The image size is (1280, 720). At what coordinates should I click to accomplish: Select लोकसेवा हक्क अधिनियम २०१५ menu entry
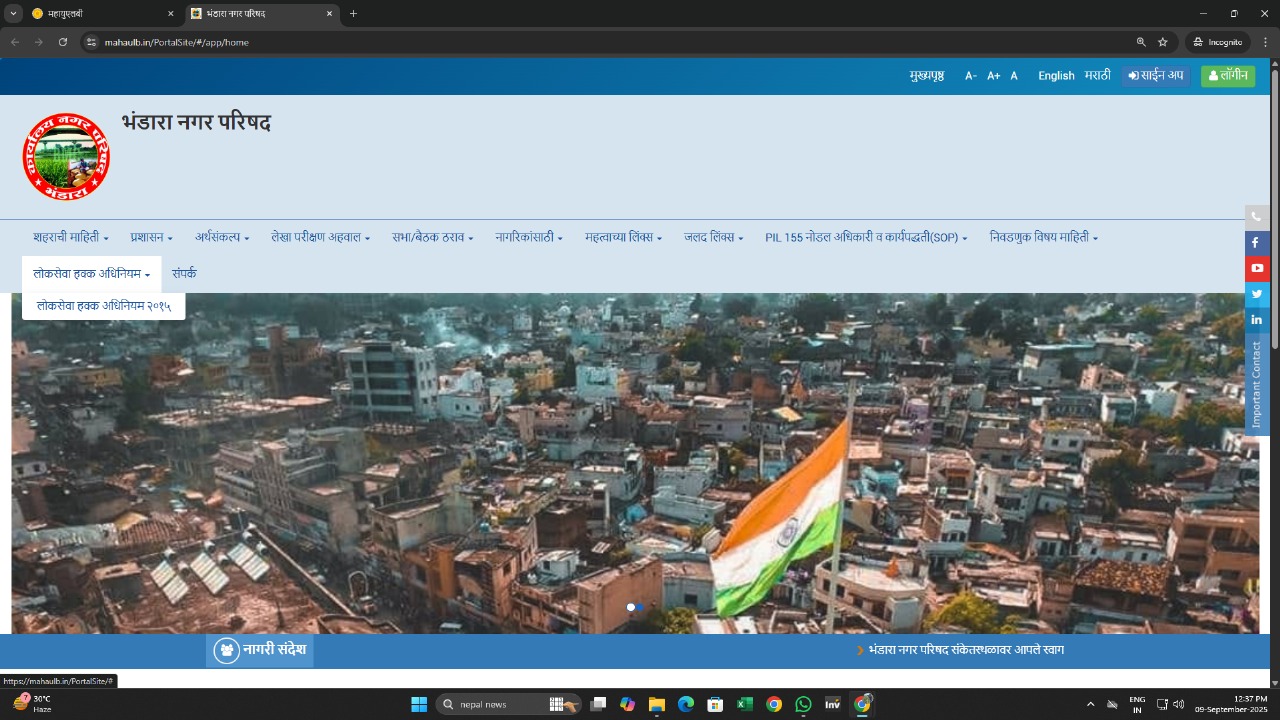pyautogui.click(x=103, y=306)
